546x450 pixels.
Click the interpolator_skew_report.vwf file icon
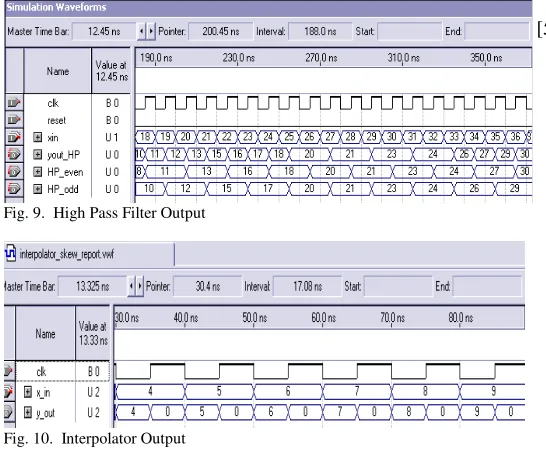pyautogui.click(x=10, y=253)
